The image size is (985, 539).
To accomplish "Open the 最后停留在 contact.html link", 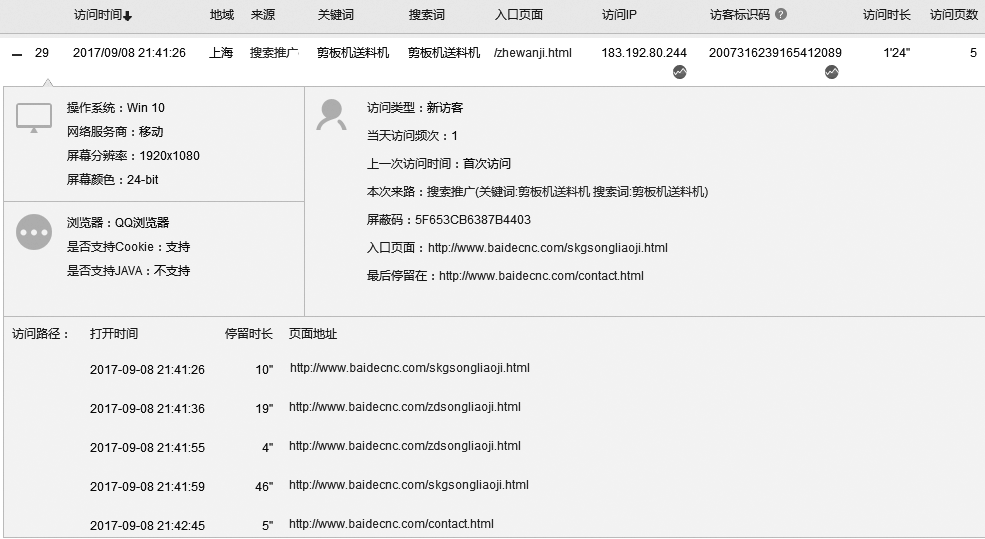I will tap(541, 276).
